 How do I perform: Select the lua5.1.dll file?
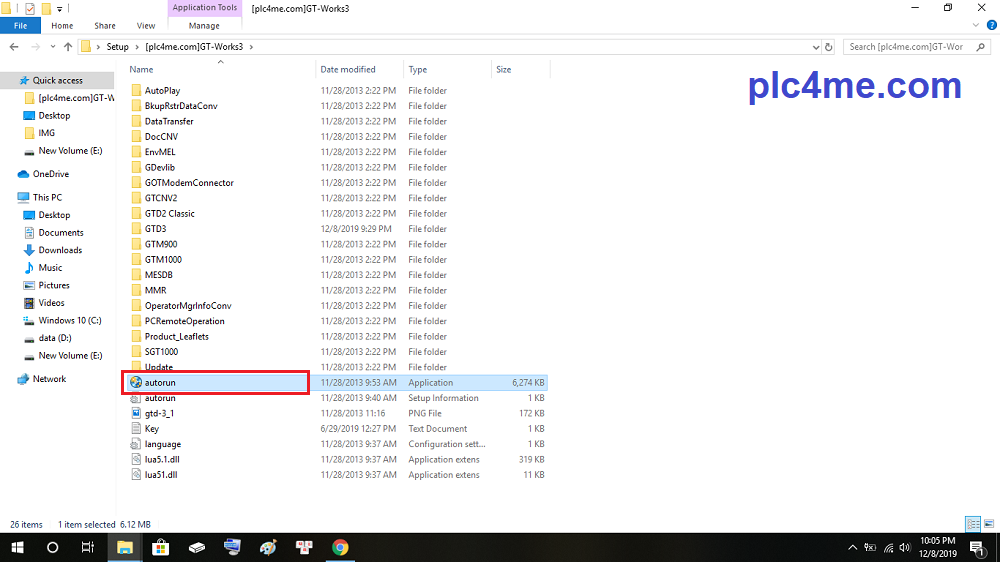click(162, 460)
